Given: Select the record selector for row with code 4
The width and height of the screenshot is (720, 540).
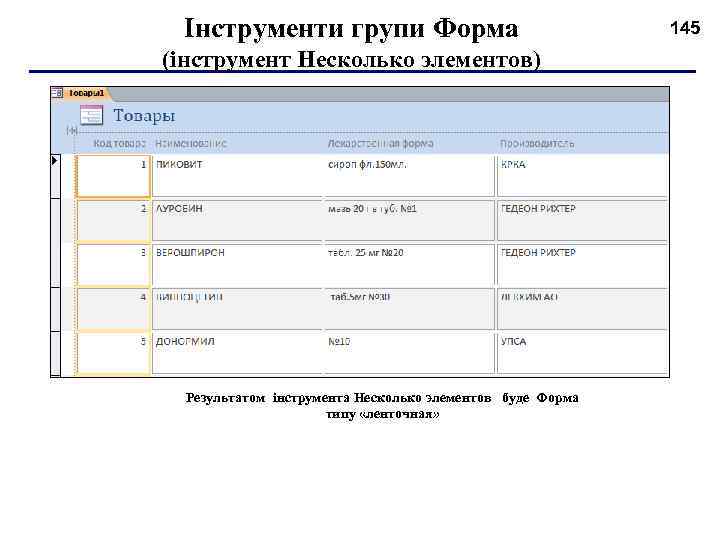Looking at the screenshot, I should point(56,309).
